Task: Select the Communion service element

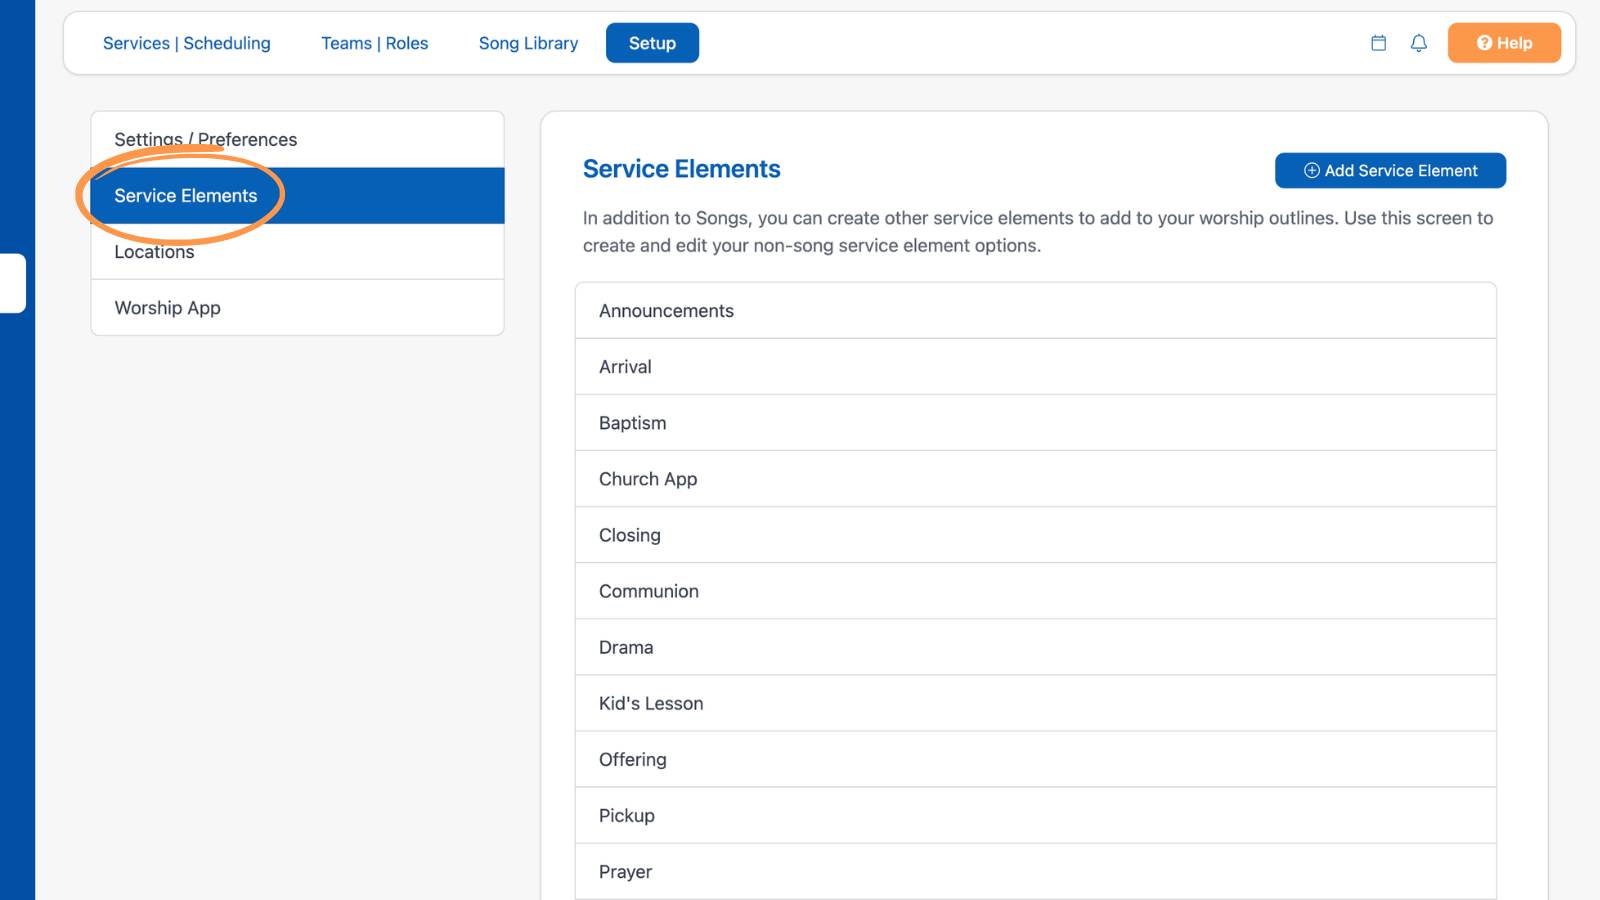Action: coord(1036,590)
